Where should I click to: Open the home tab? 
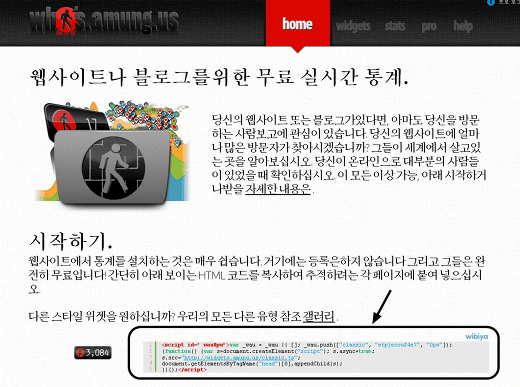pos(298,24)
